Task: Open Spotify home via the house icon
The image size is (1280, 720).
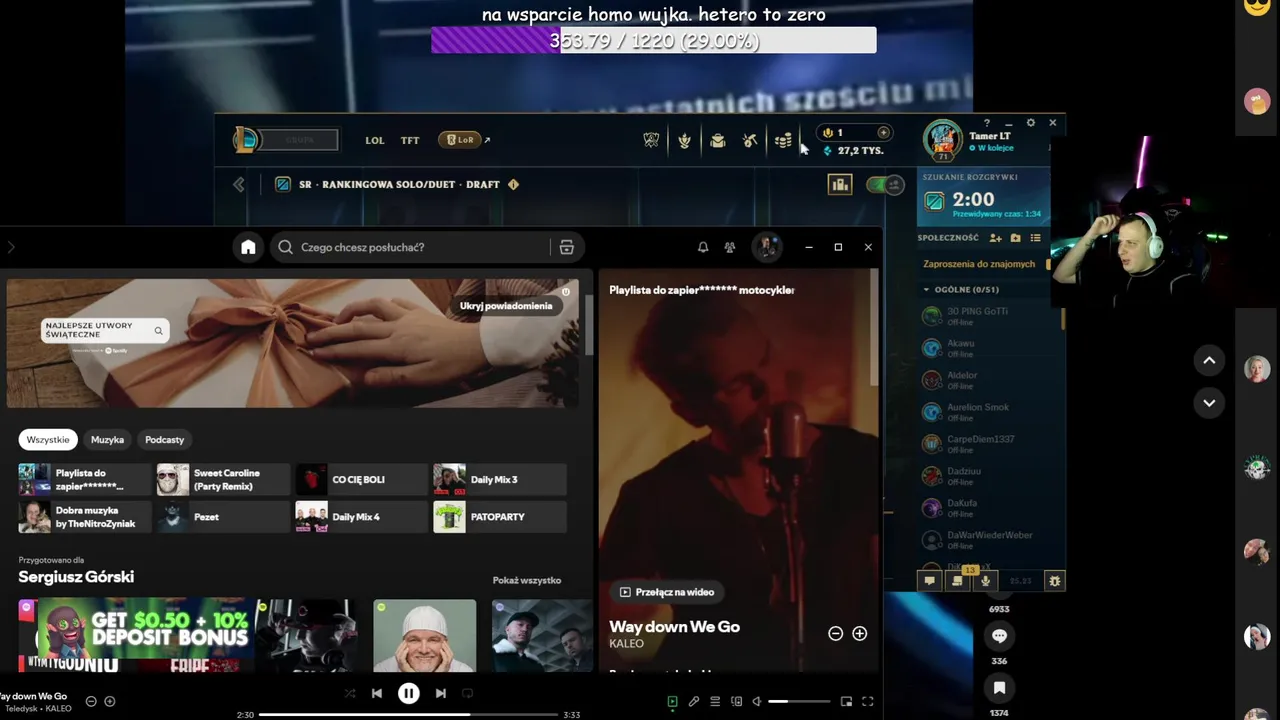Action: [248, 247]
